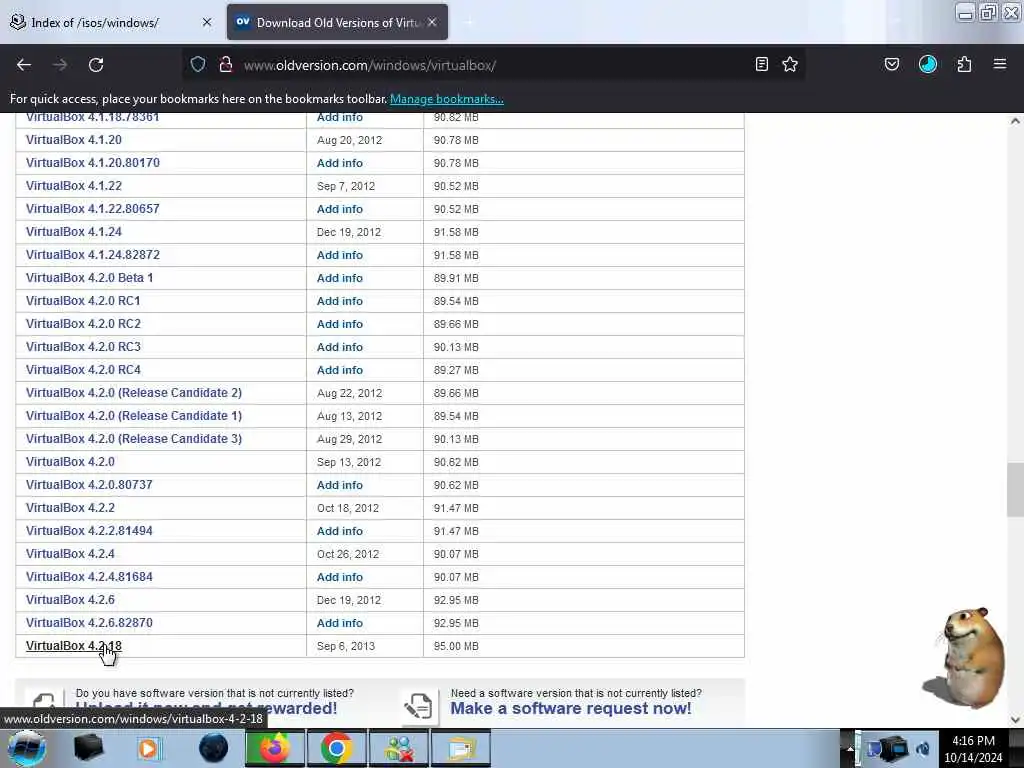Click the software request document icon
1024x768 pixels.
pos(419,706)
